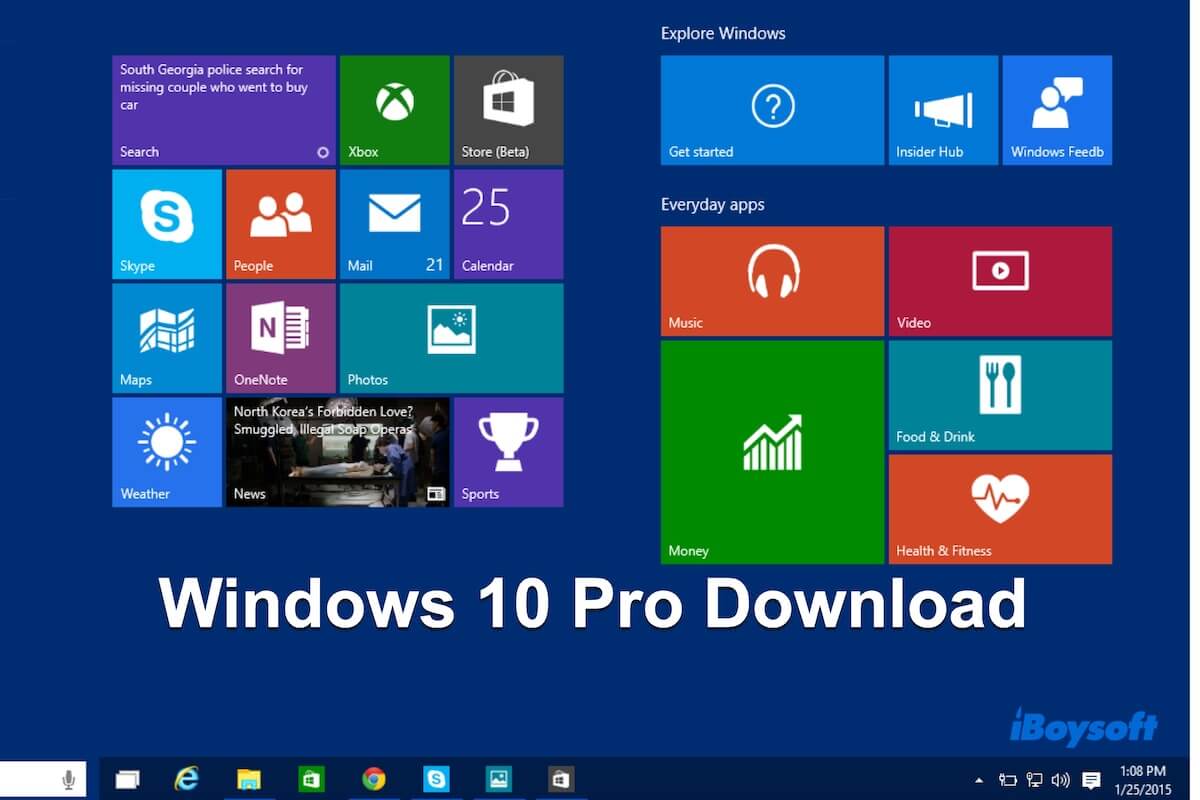The height and width of the screenshot is (800, 1200).
Task: Open the Video tile
Action: (x=1000, y=281)
